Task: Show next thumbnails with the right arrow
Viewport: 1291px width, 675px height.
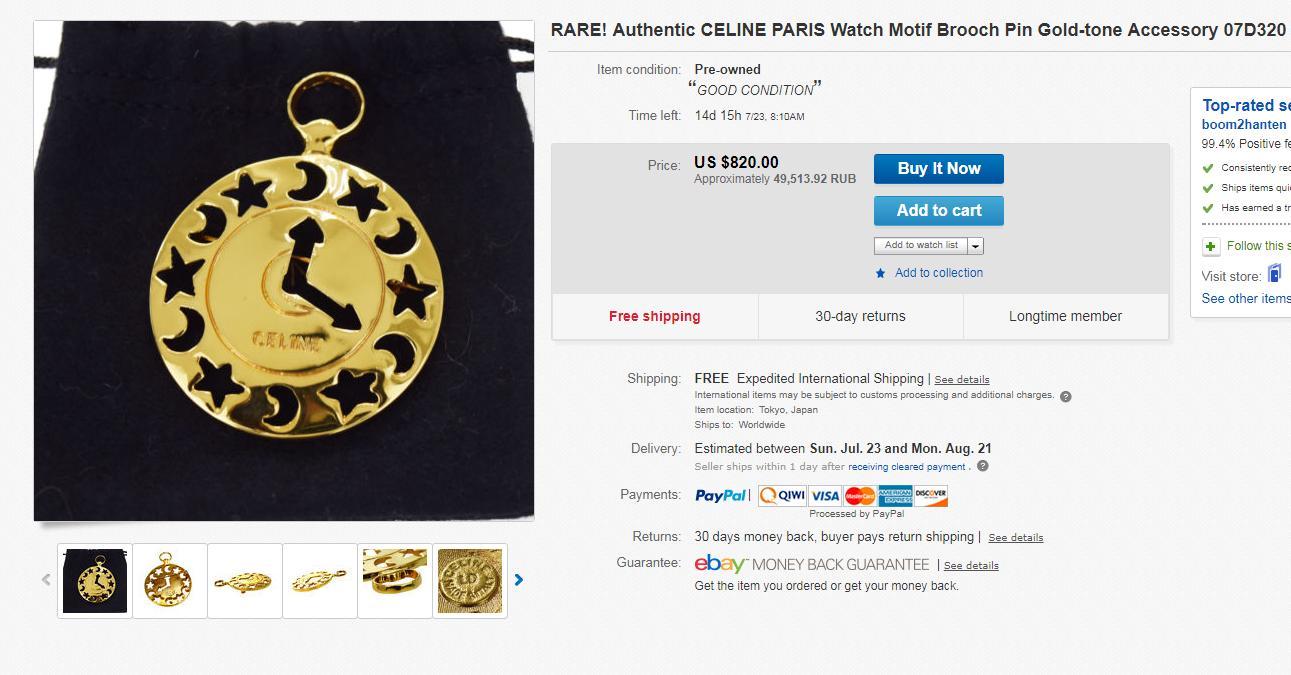Action: click(518, 579)
